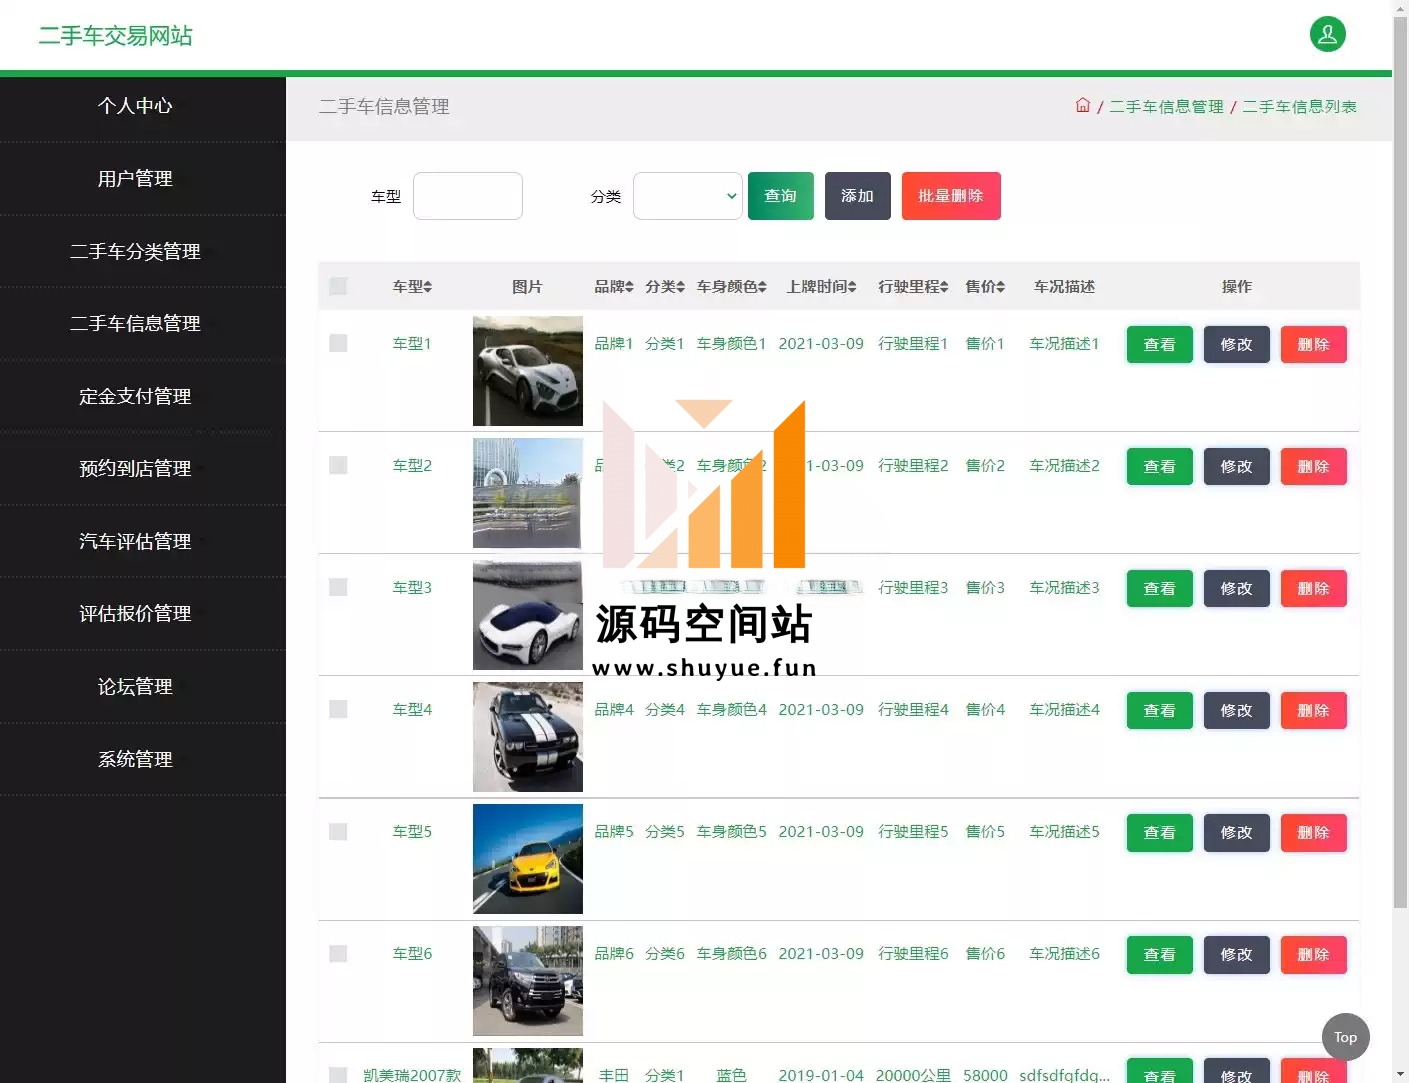Viewport: 1409px width, 1083px height.
Task: Click the 二手车信息列表 breadcrumb link
Action: tap(1299, 106)
